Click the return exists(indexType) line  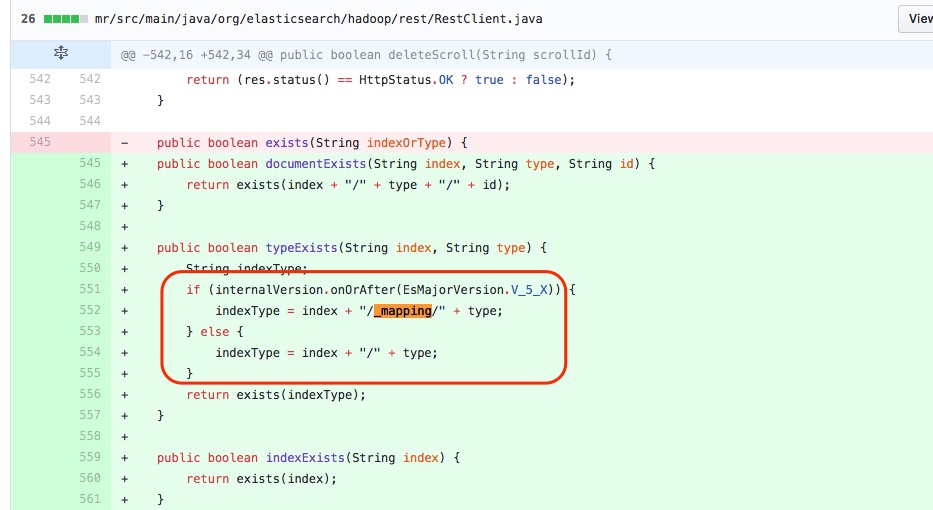click(x=276, y=395)
